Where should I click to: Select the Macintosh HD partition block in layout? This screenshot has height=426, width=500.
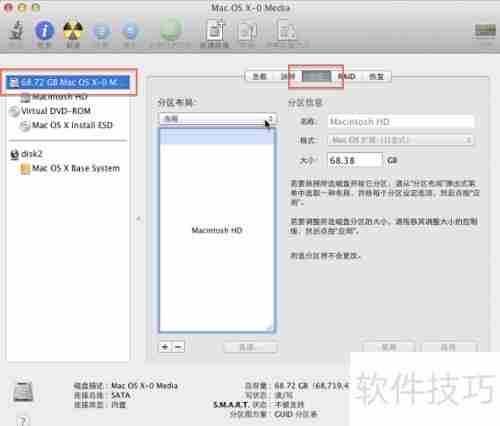[x=217, y=230]
